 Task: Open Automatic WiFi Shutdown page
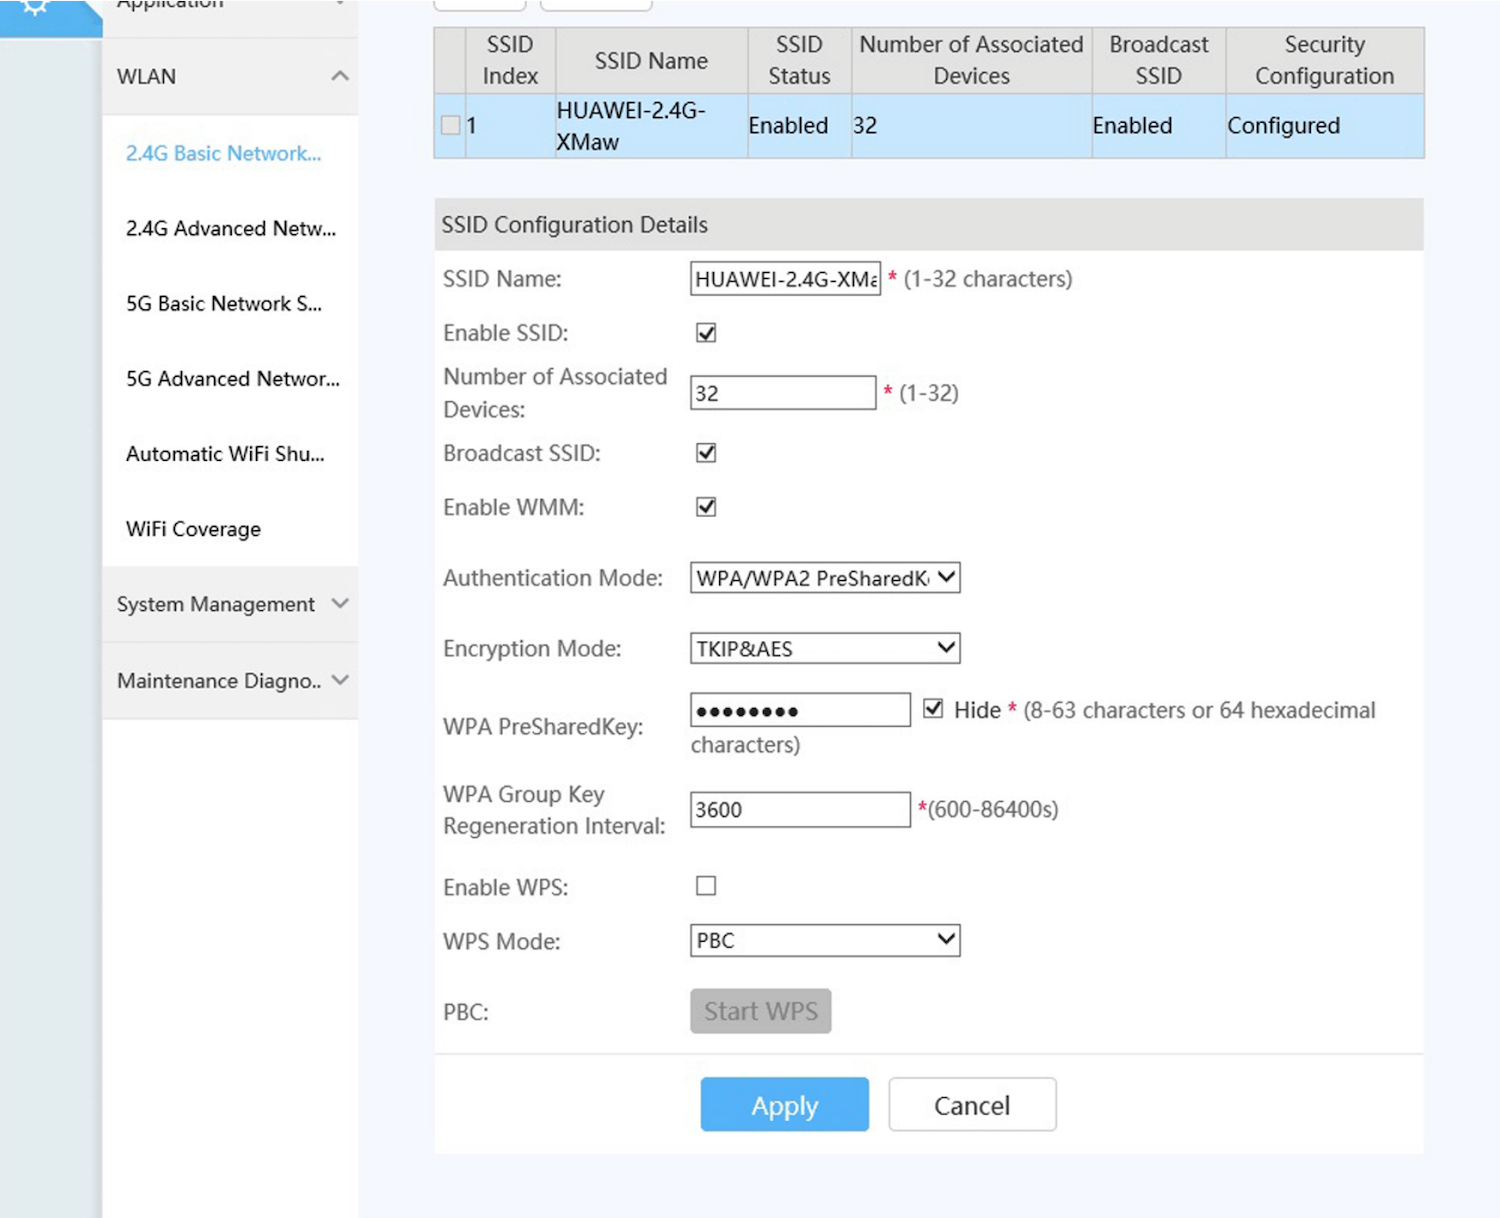(x=225, y=454)
